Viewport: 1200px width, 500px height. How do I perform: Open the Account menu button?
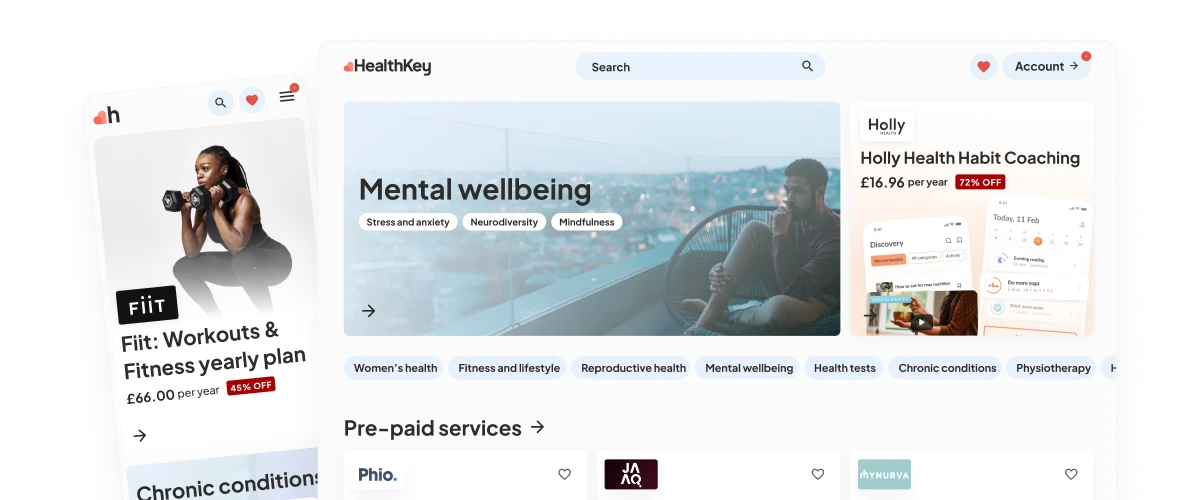coord(1046,66)
